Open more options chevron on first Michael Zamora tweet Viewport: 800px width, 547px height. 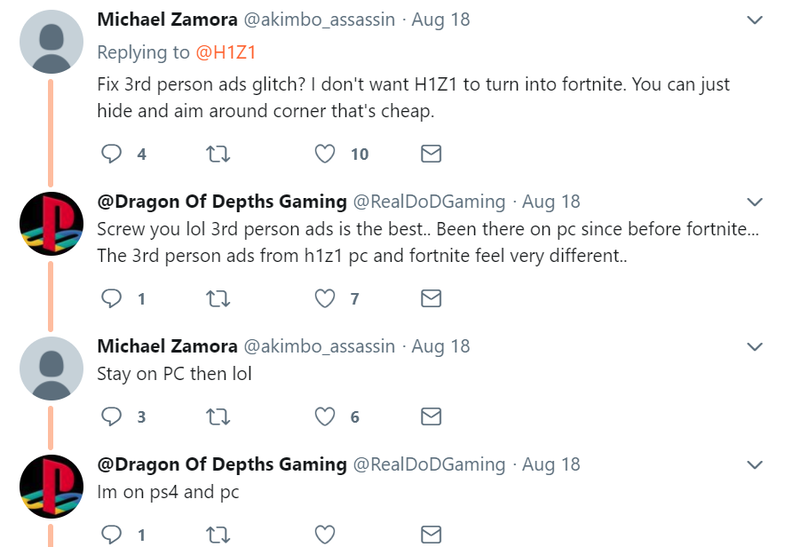click(755, 20)
